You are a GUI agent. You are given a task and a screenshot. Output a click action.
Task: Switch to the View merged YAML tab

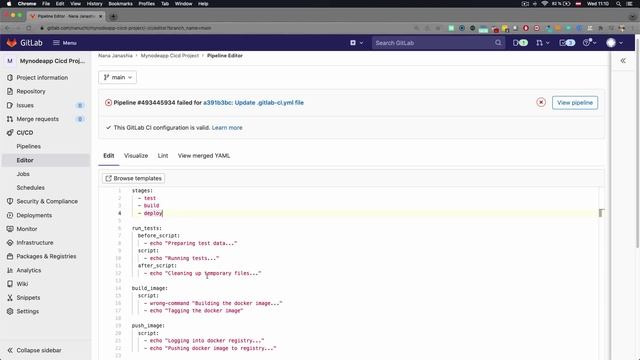(204, 156)
